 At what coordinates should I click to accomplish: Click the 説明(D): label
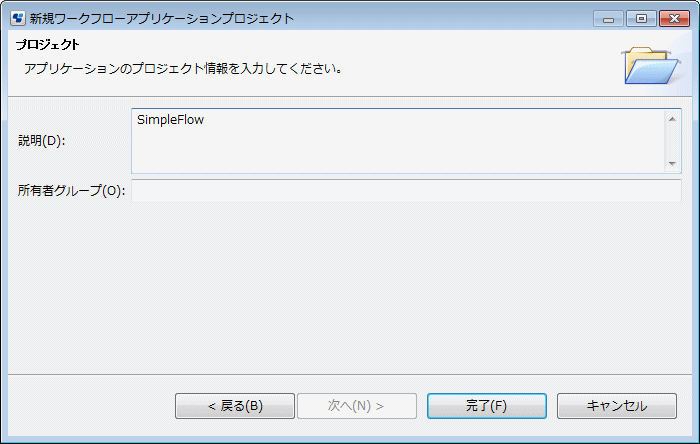42,141
